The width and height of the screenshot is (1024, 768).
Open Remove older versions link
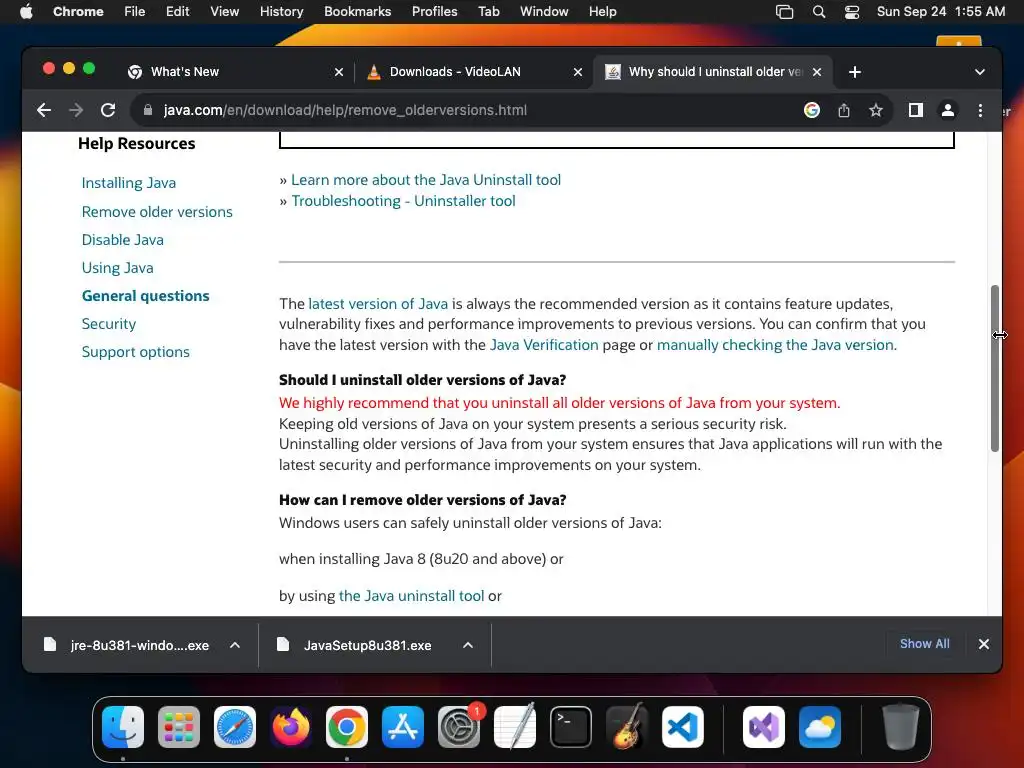[x=157, y=212]
